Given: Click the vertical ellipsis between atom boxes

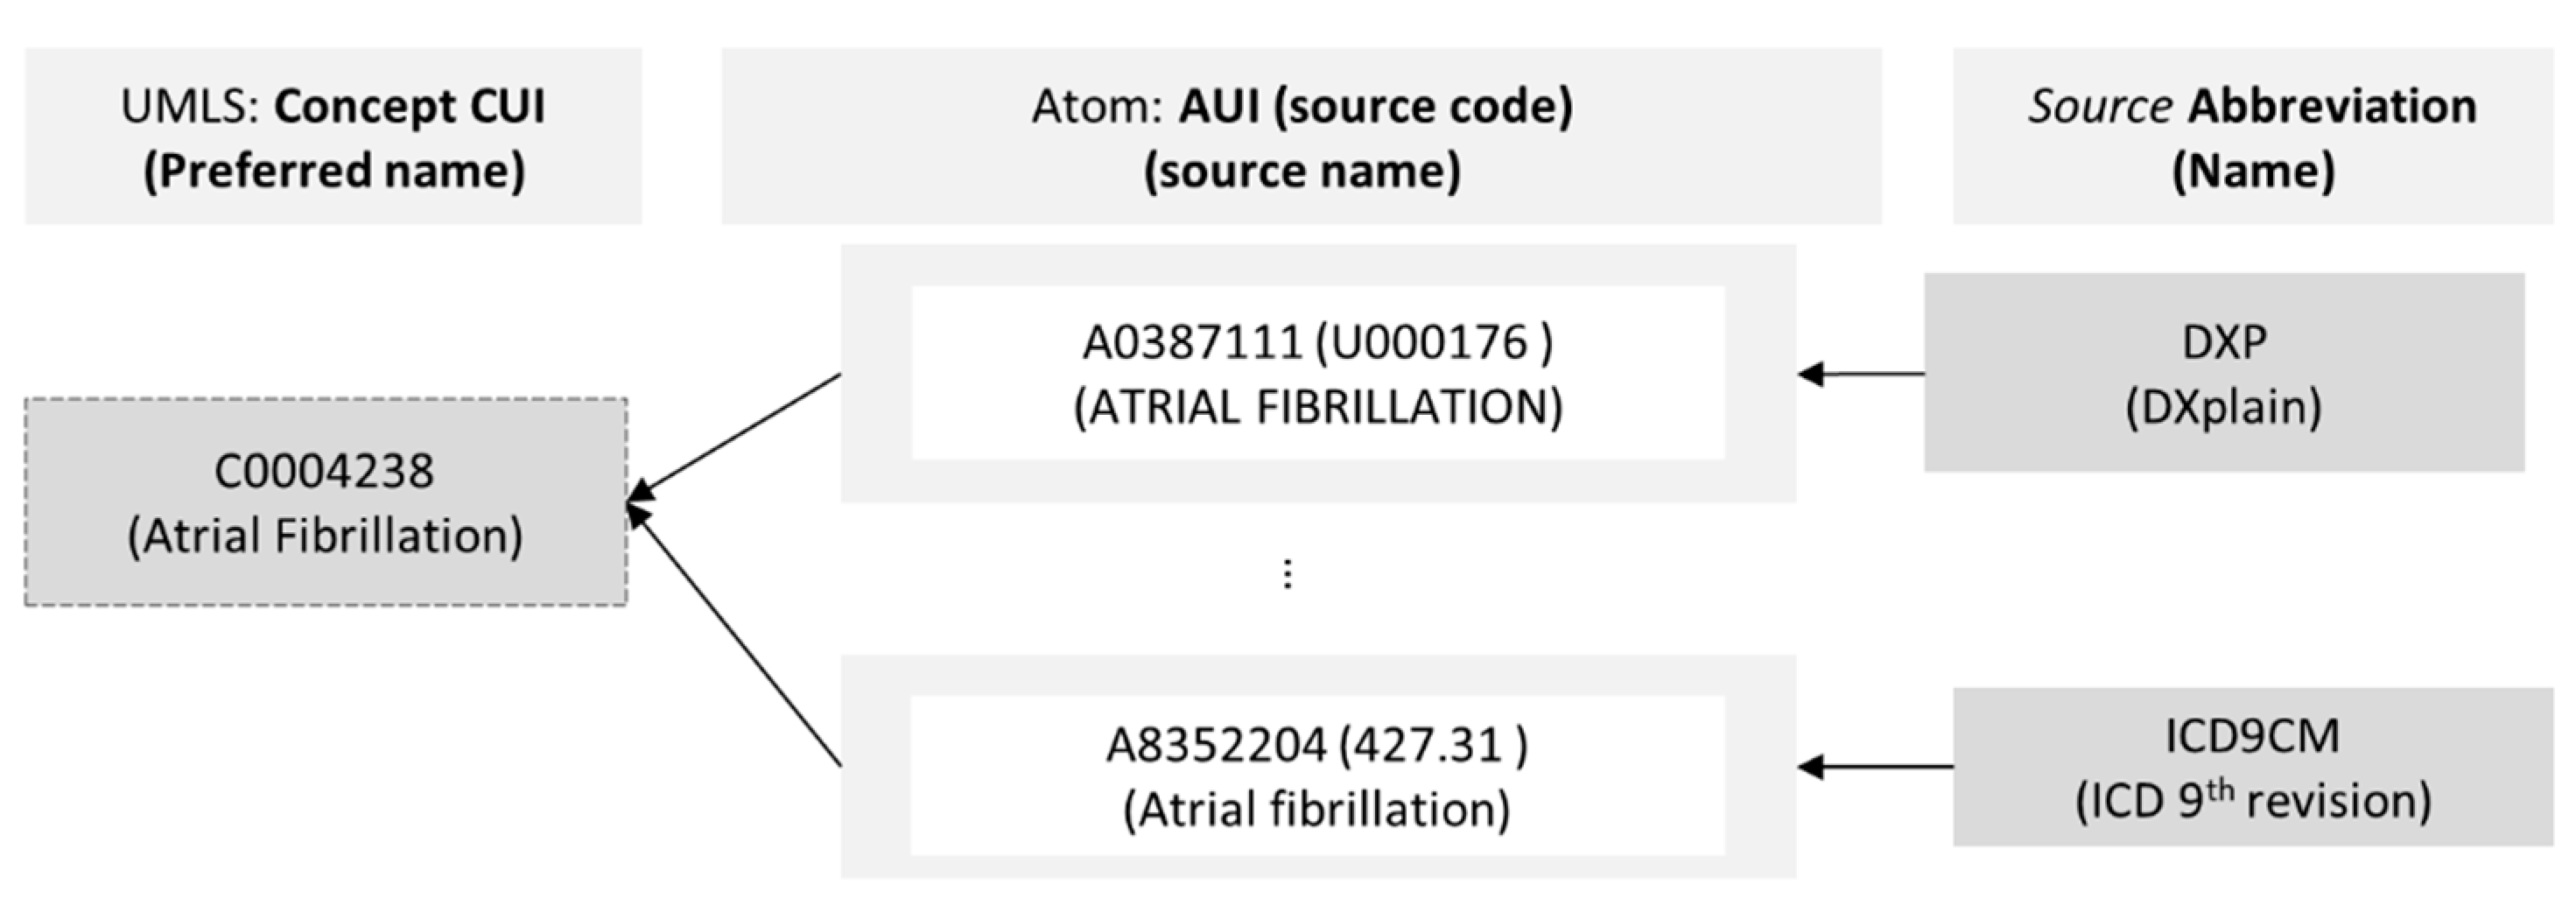Looking at the screenshot, I should 1287,574.
